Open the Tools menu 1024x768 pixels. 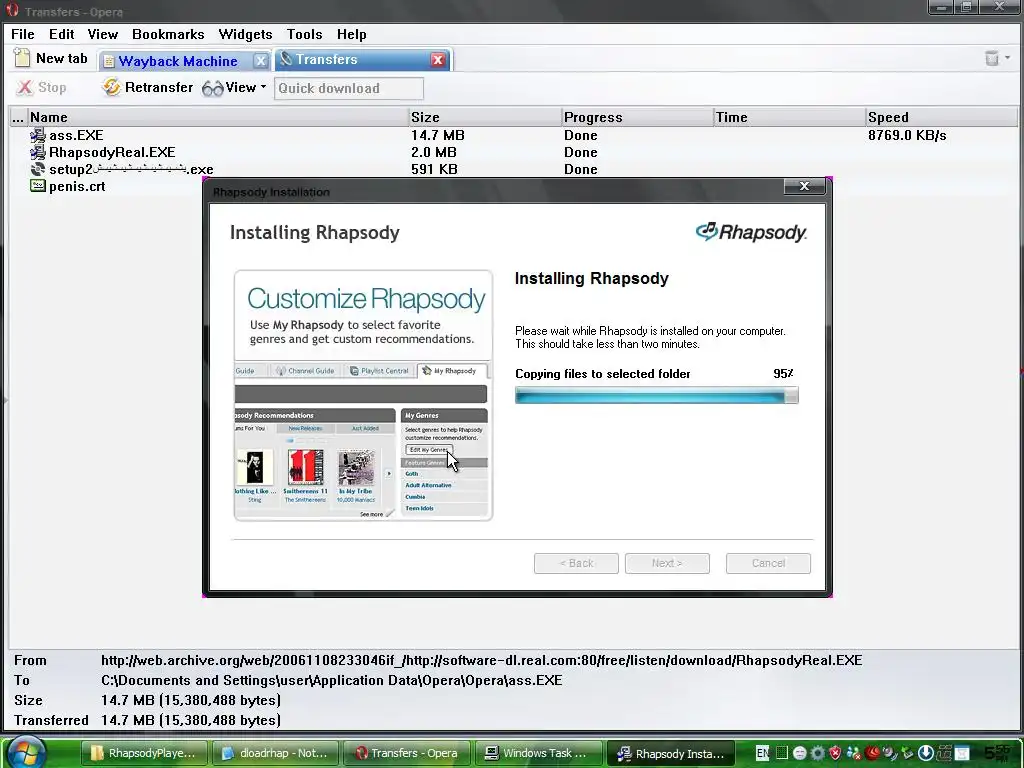(x=304, y=34)
